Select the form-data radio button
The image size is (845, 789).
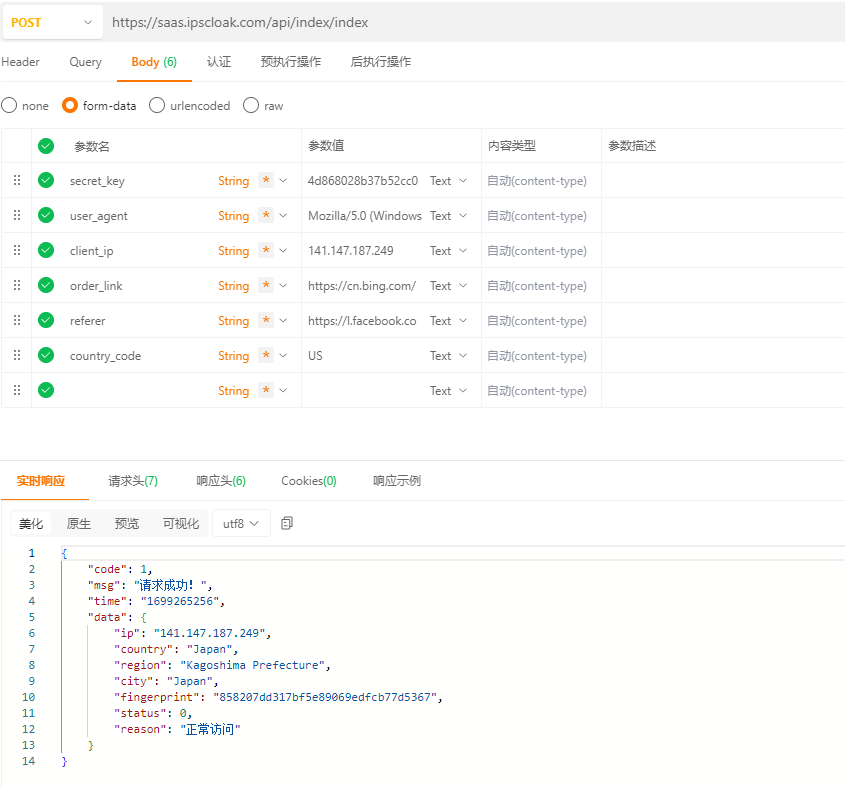click(x=70, y=105)
